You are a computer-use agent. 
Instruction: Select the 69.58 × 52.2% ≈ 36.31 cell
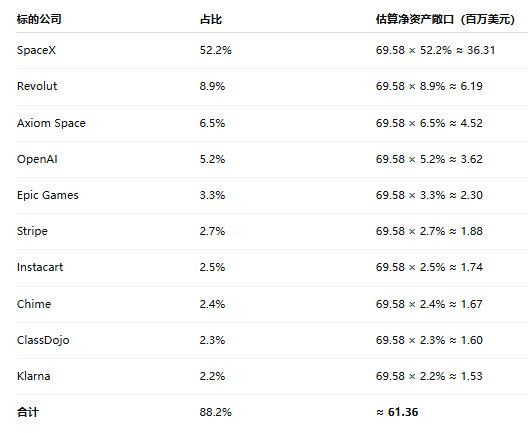click(435, 50)
